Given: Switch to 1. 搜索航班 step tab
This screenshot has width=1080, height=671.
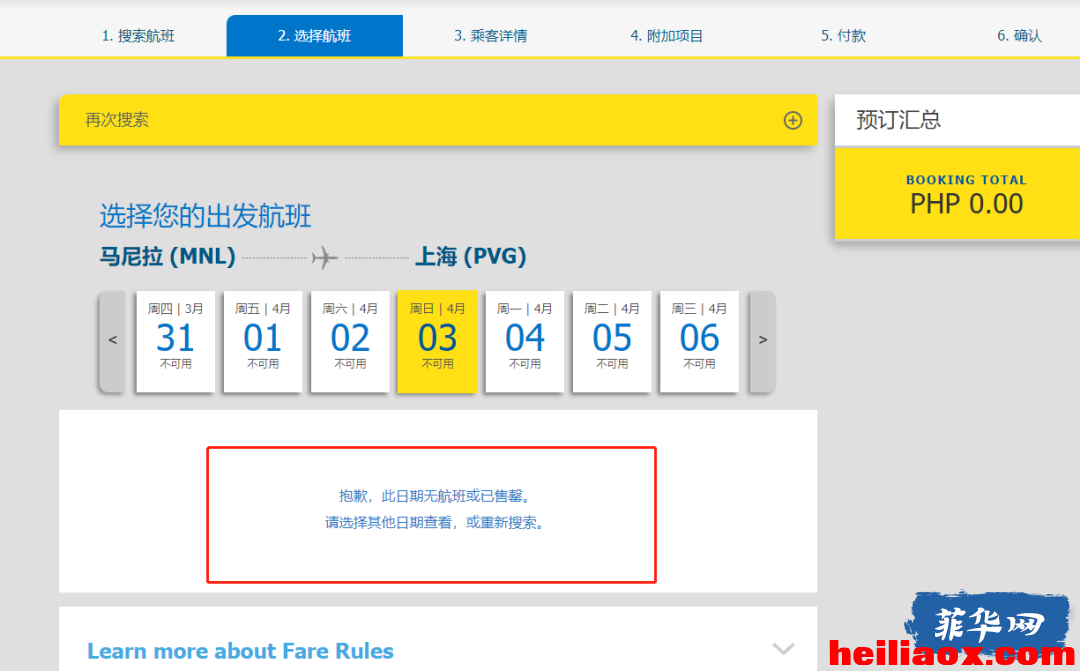Looking at the screenshot, I should tap(138, 36).
